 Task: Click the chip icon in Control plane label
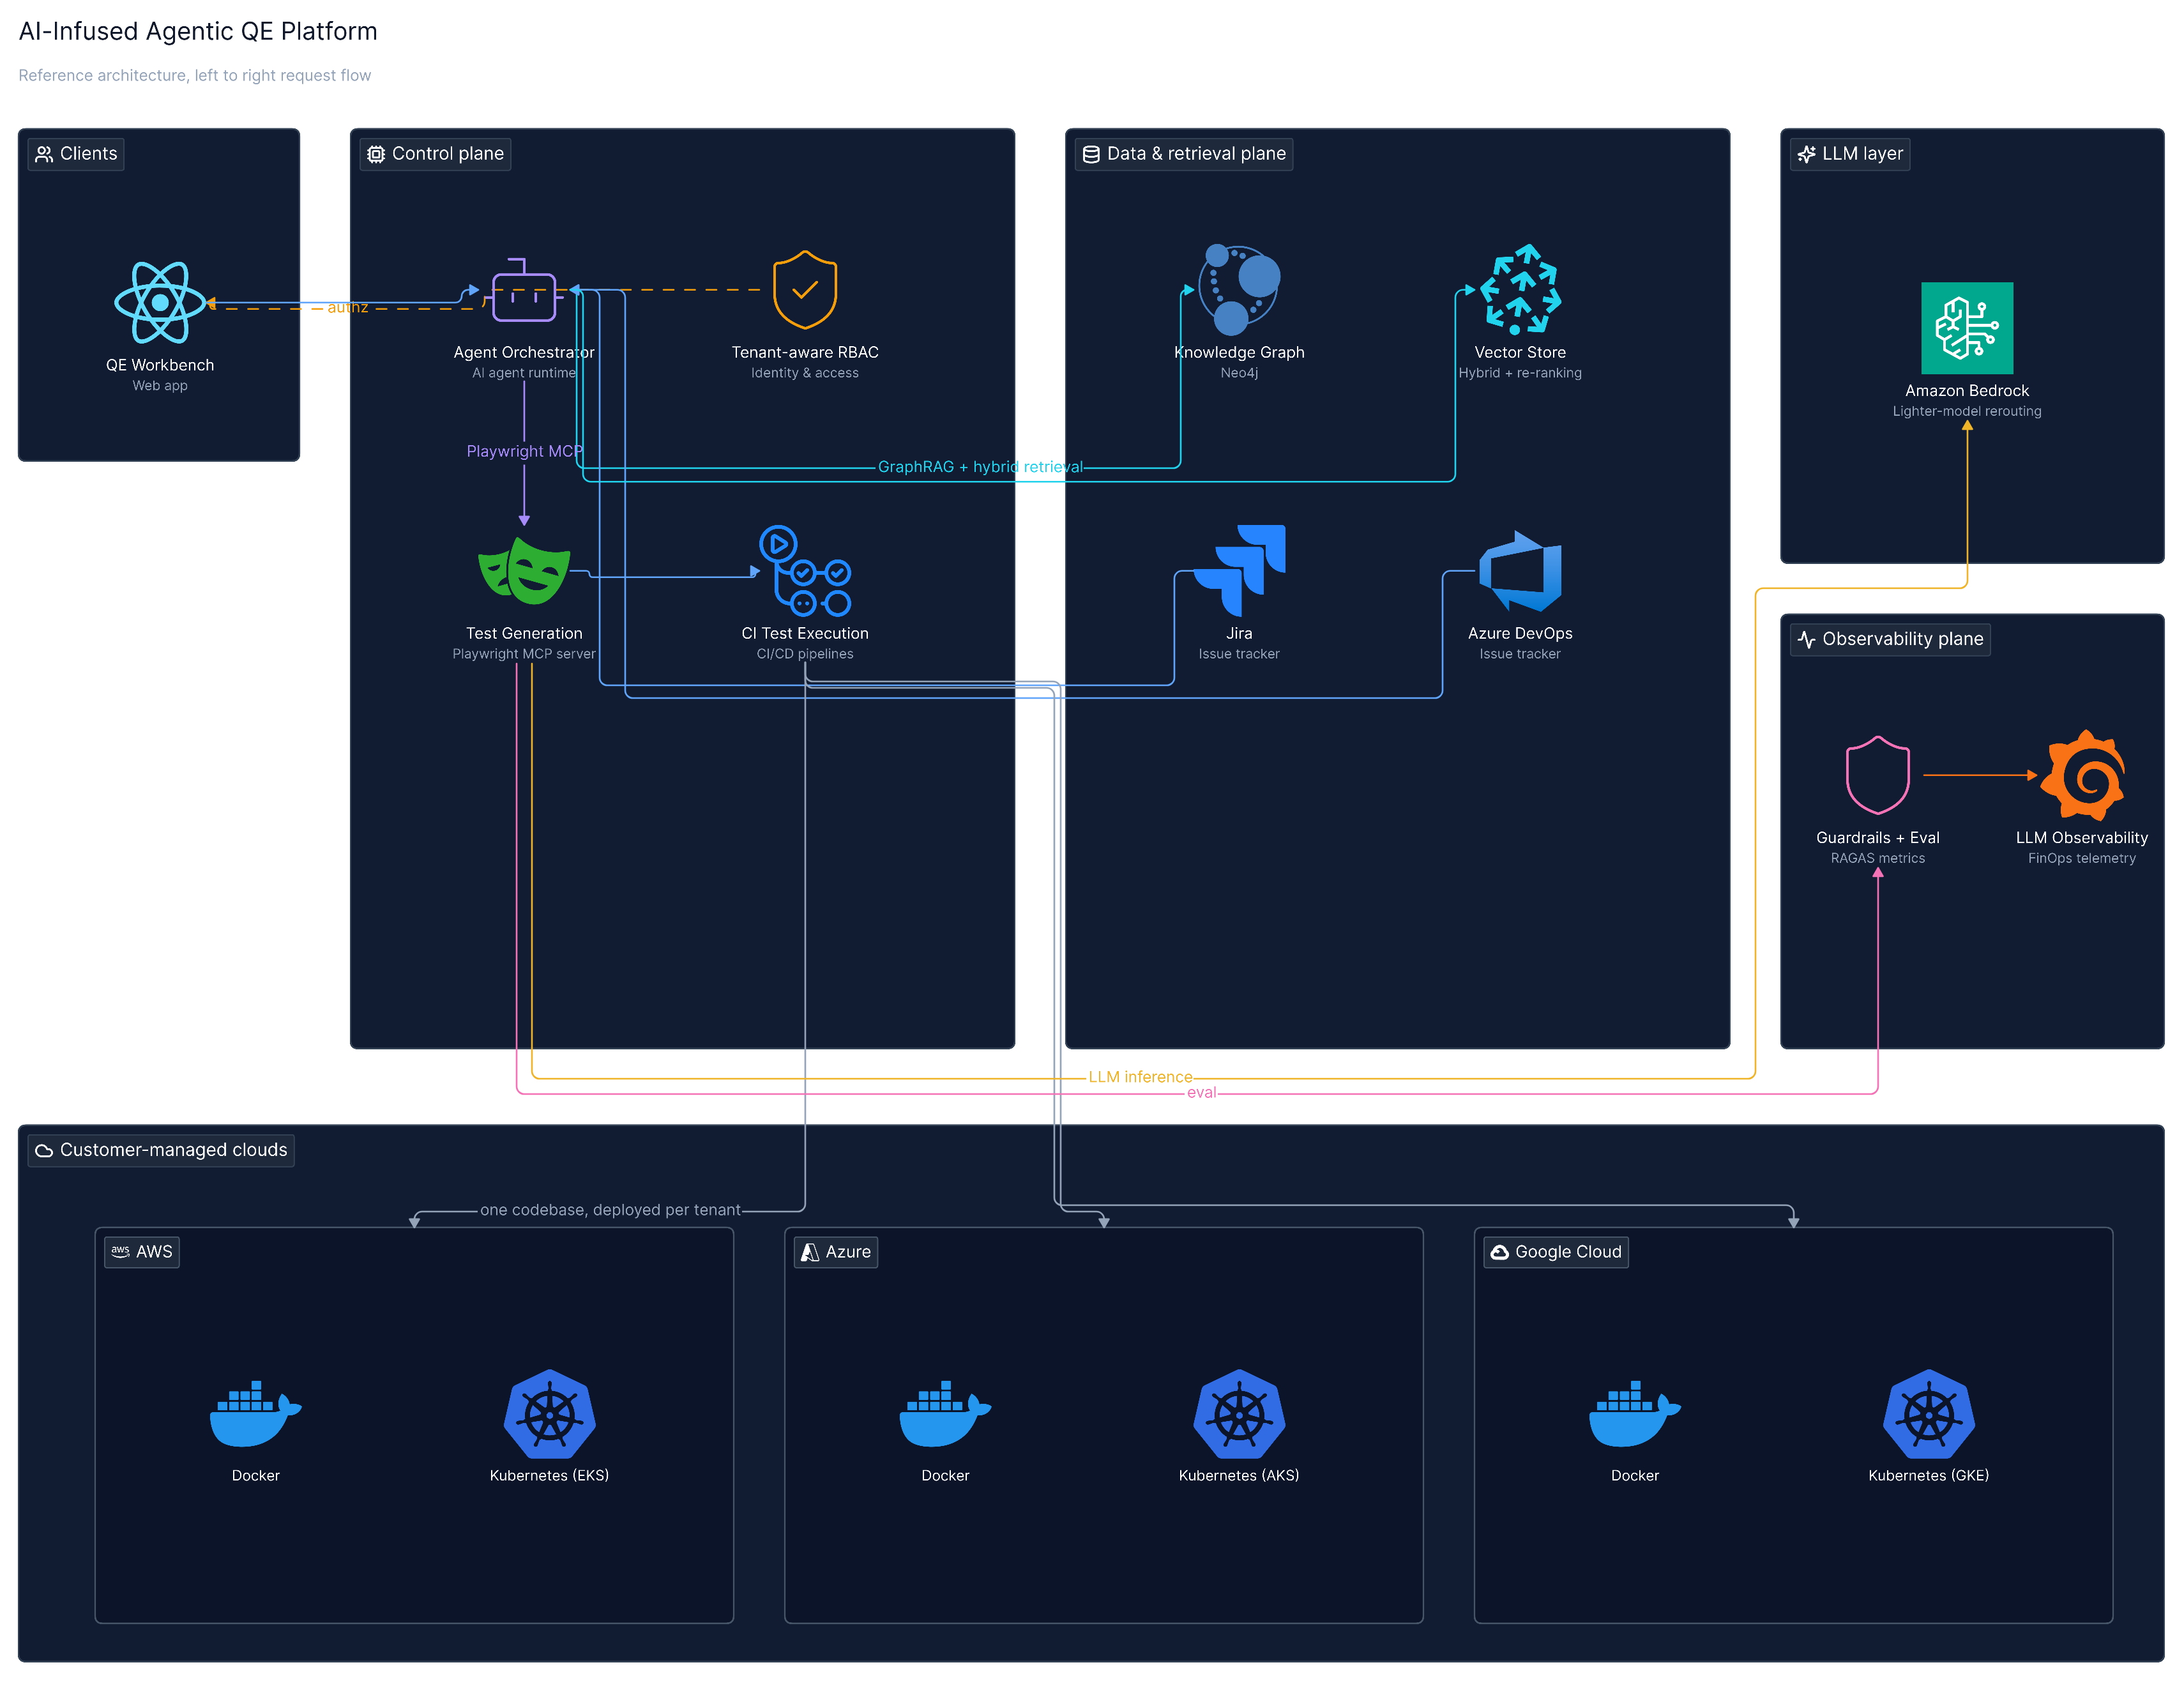pos(376,154)
